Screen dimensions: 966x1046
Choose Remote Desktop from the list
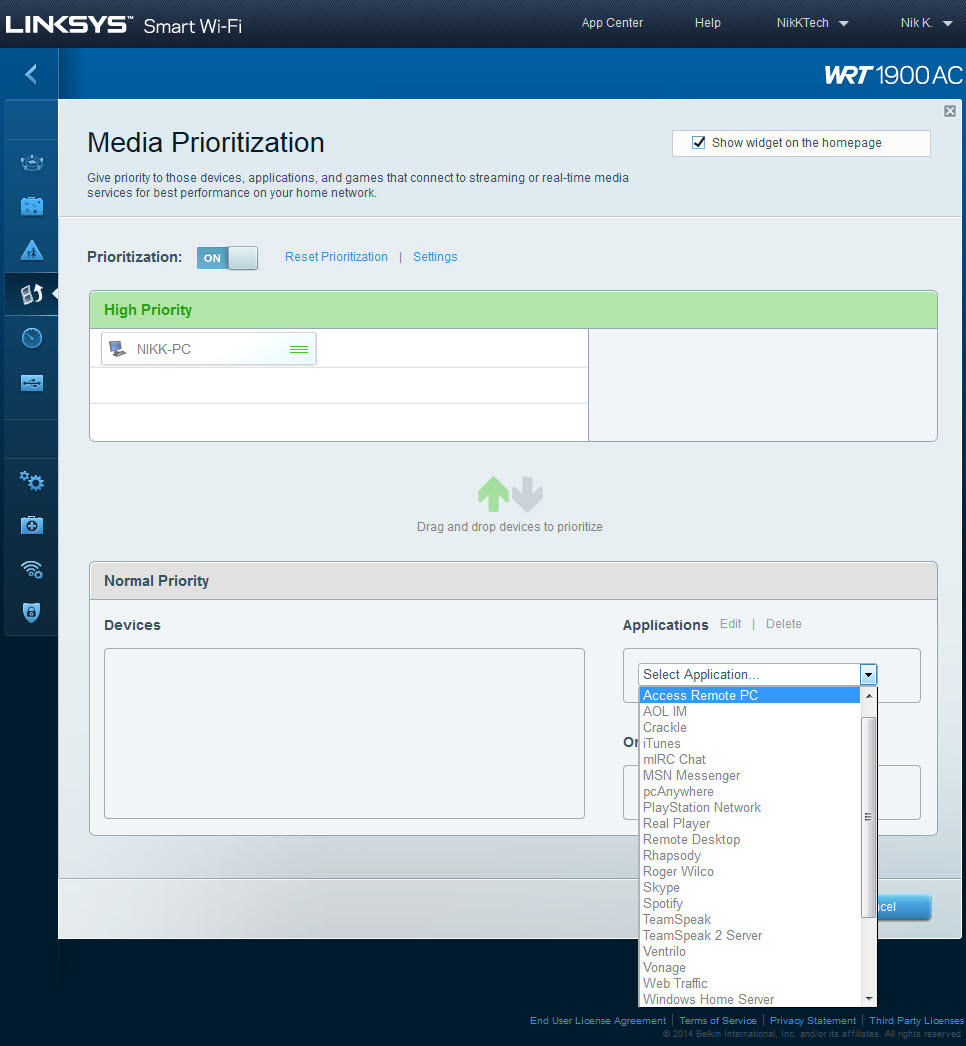[749, 839]
